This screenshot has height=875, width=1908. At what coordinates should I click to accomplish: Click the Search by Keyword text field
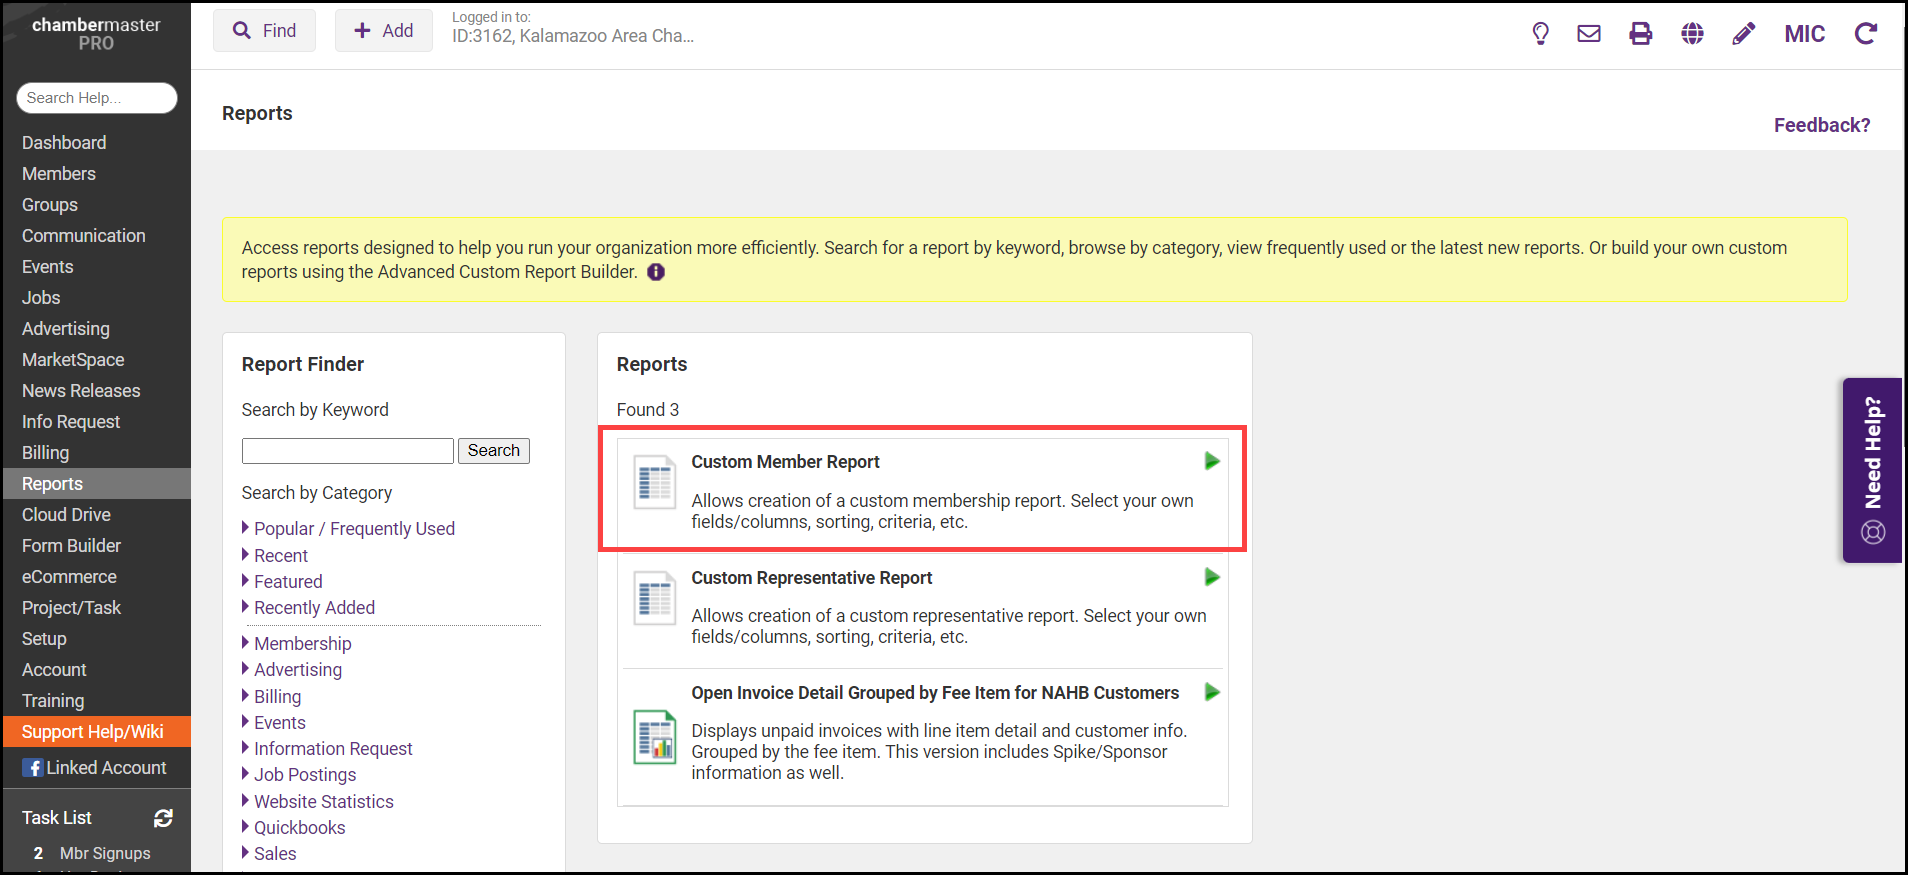pyautogui.click(x=347, y=451)
